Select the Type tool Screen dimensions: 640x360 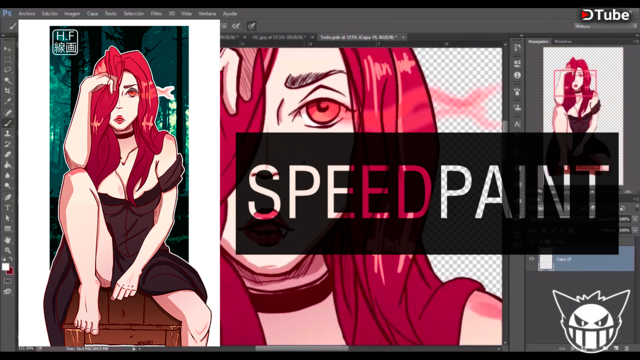[8, 208]
